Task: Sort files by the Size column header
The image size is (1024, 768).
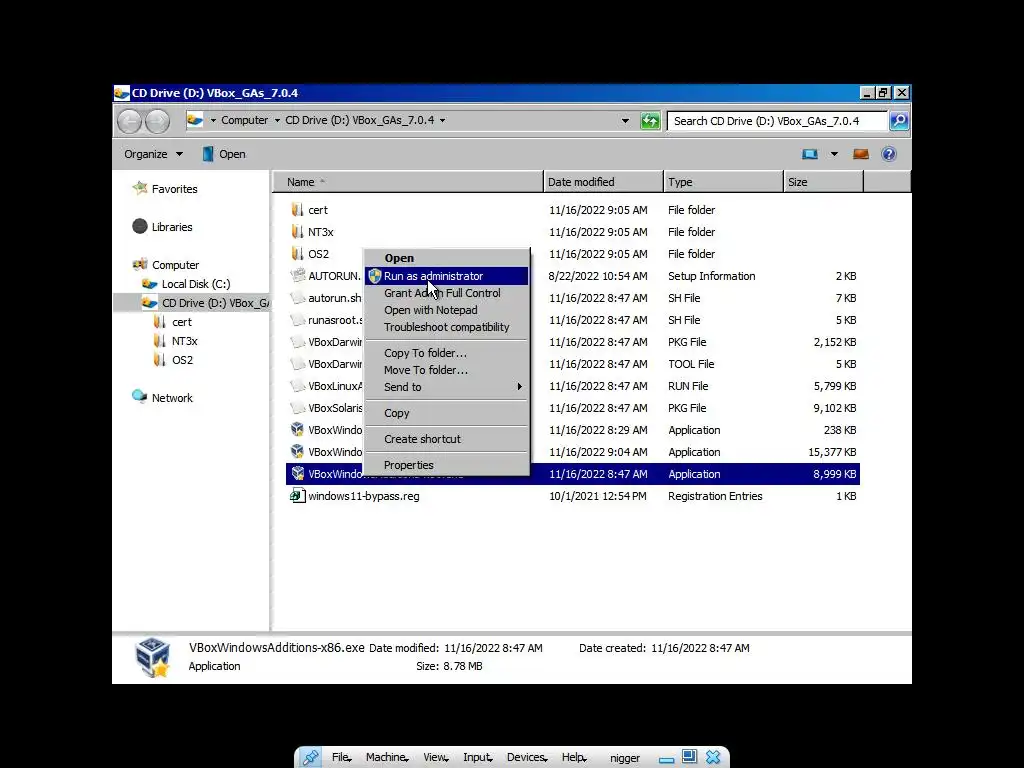Action: [824, 182]
